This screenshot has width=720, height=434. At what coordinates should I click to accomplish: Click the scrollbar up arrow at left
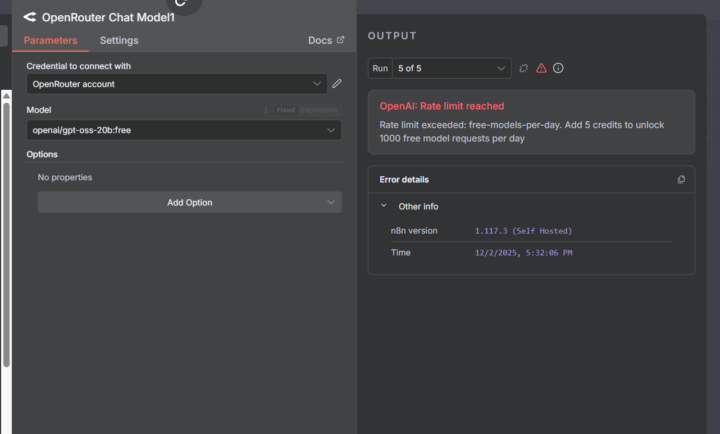click(x=6, y=96)
